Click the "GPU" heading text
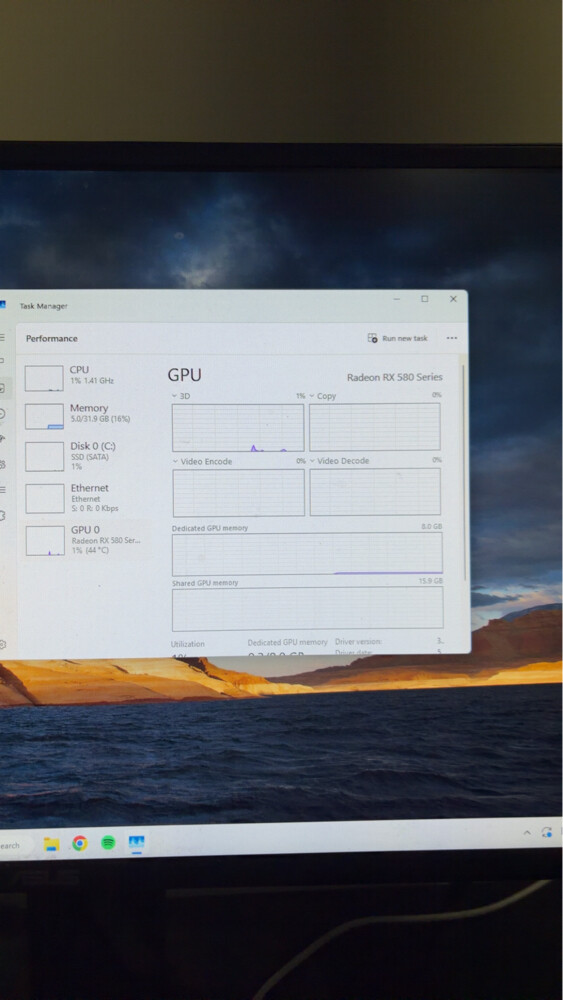This screenshot has height=1000, width=563. (185, 375)
